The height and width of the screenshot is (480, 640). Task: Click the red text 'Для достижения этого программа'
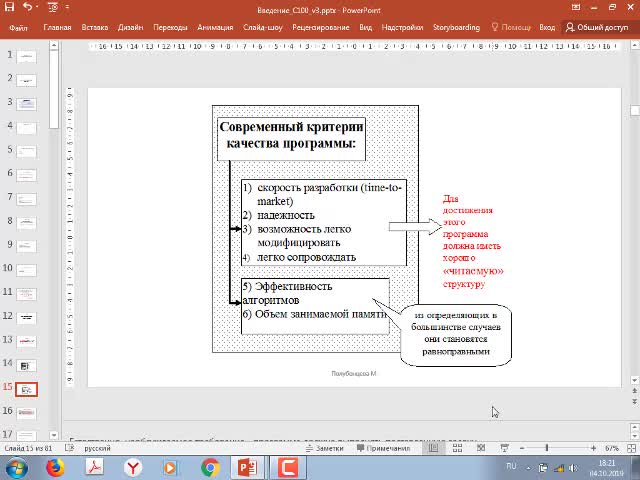pos(469,216)
